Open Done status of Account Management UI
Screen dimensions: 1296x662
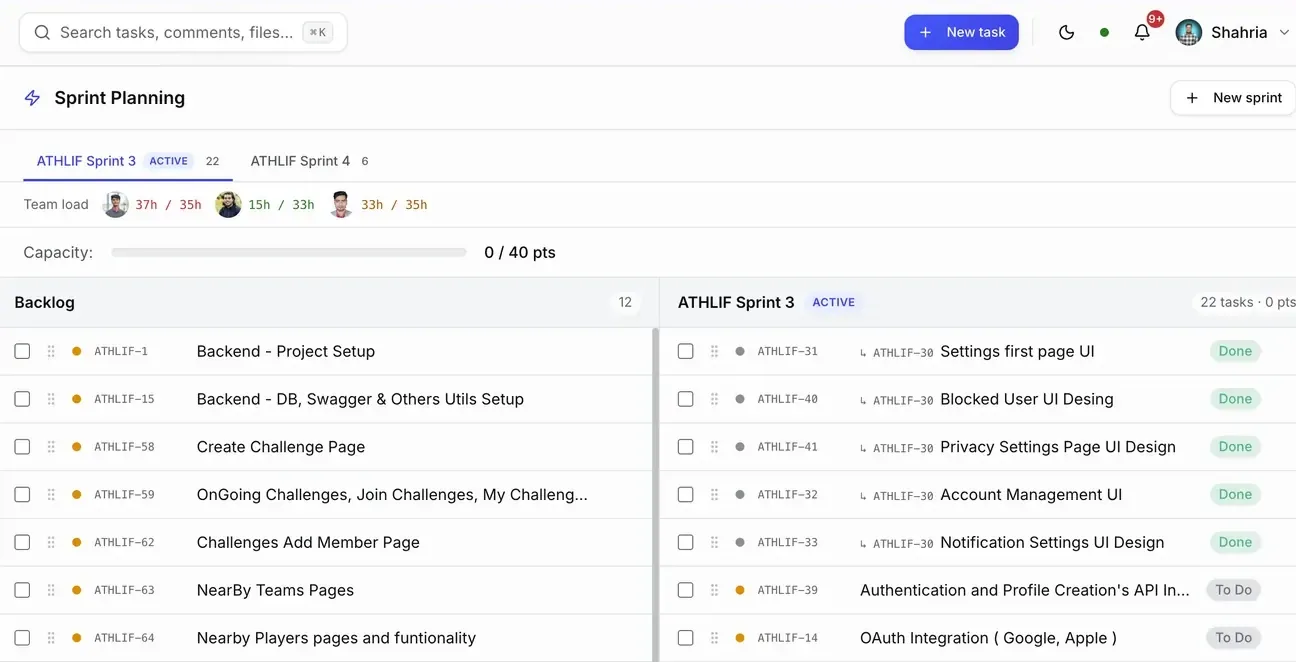1235,494
